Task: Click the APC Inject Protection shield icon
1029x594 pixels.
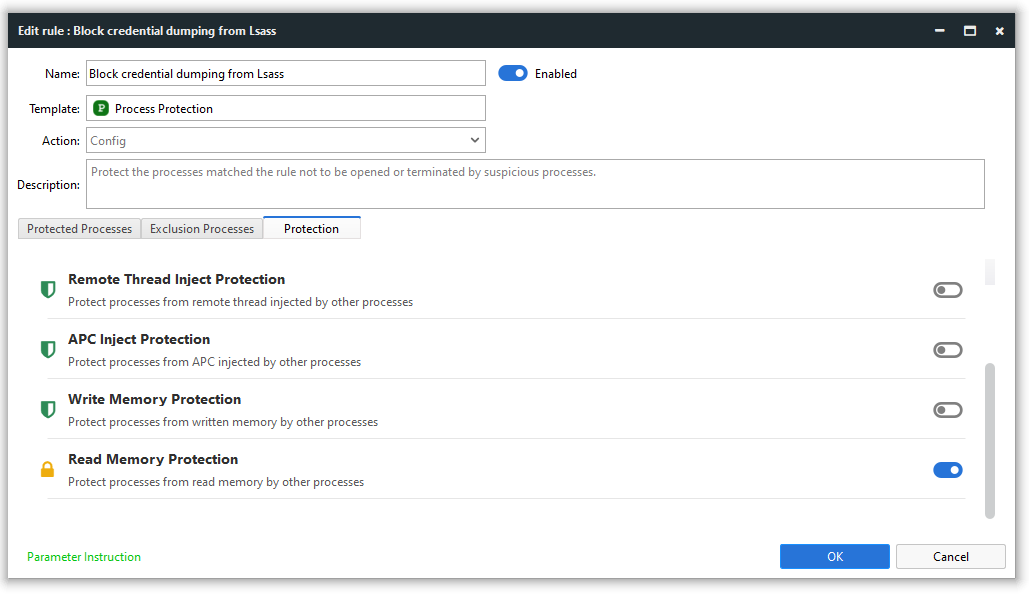Action: point(47,350)
